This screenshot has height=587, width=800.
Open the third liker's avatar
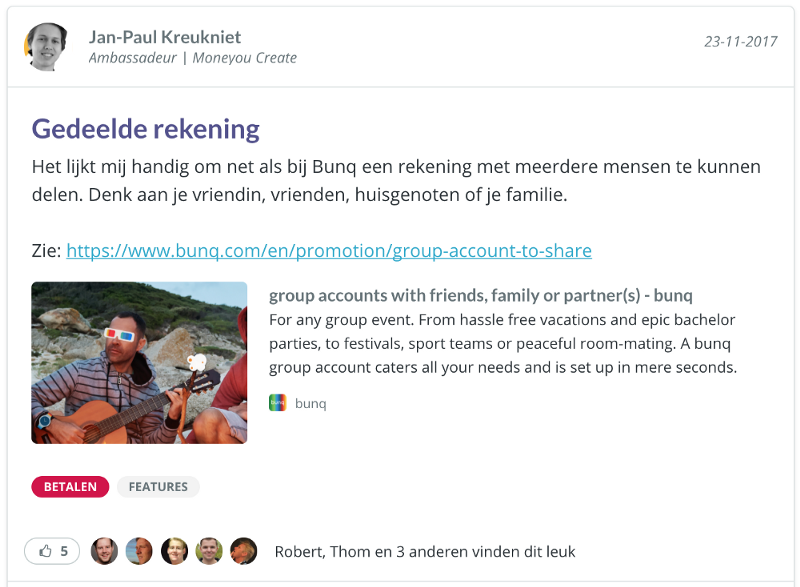174,551
